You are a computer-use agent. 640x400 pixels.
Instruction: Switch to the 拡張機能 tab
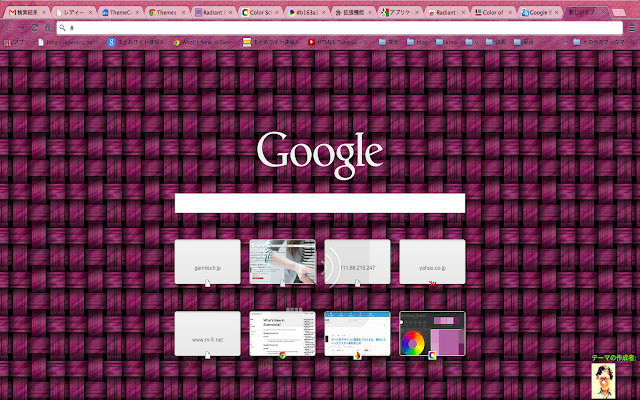353,13
